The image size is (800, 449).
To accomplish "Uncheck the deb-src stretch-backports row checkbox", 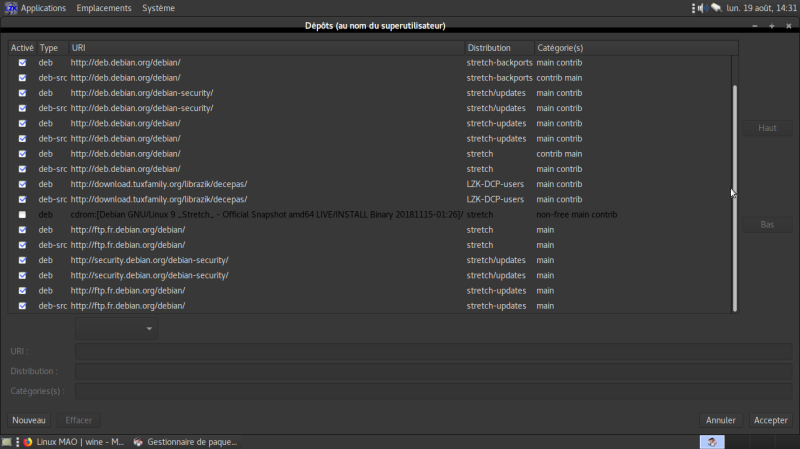I will pos(22,78).
